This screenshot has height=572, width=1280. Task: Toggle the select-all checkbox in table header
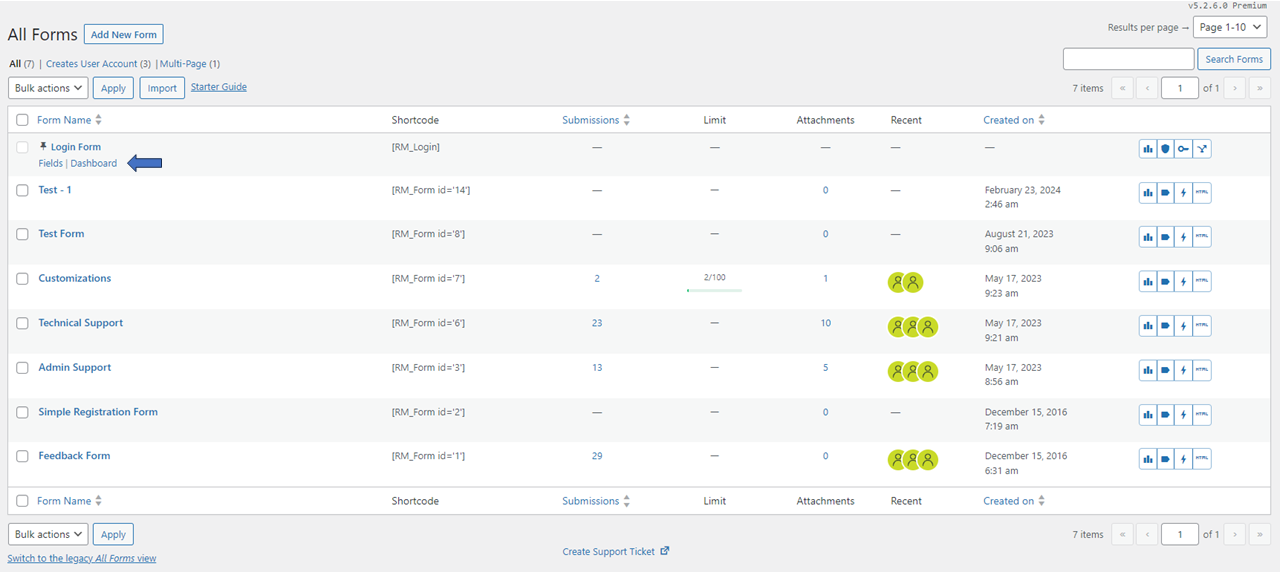coord(22,120)
